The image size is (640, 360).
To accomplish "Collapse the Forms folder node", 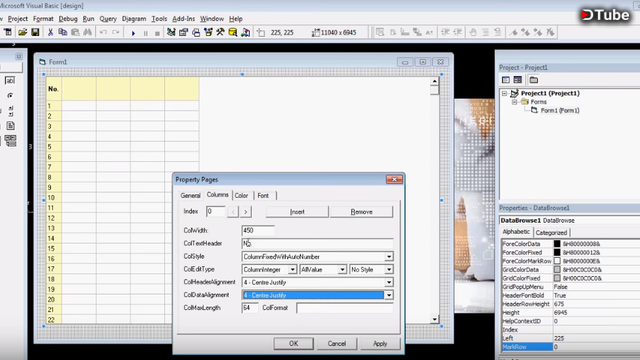I will 514,102.
